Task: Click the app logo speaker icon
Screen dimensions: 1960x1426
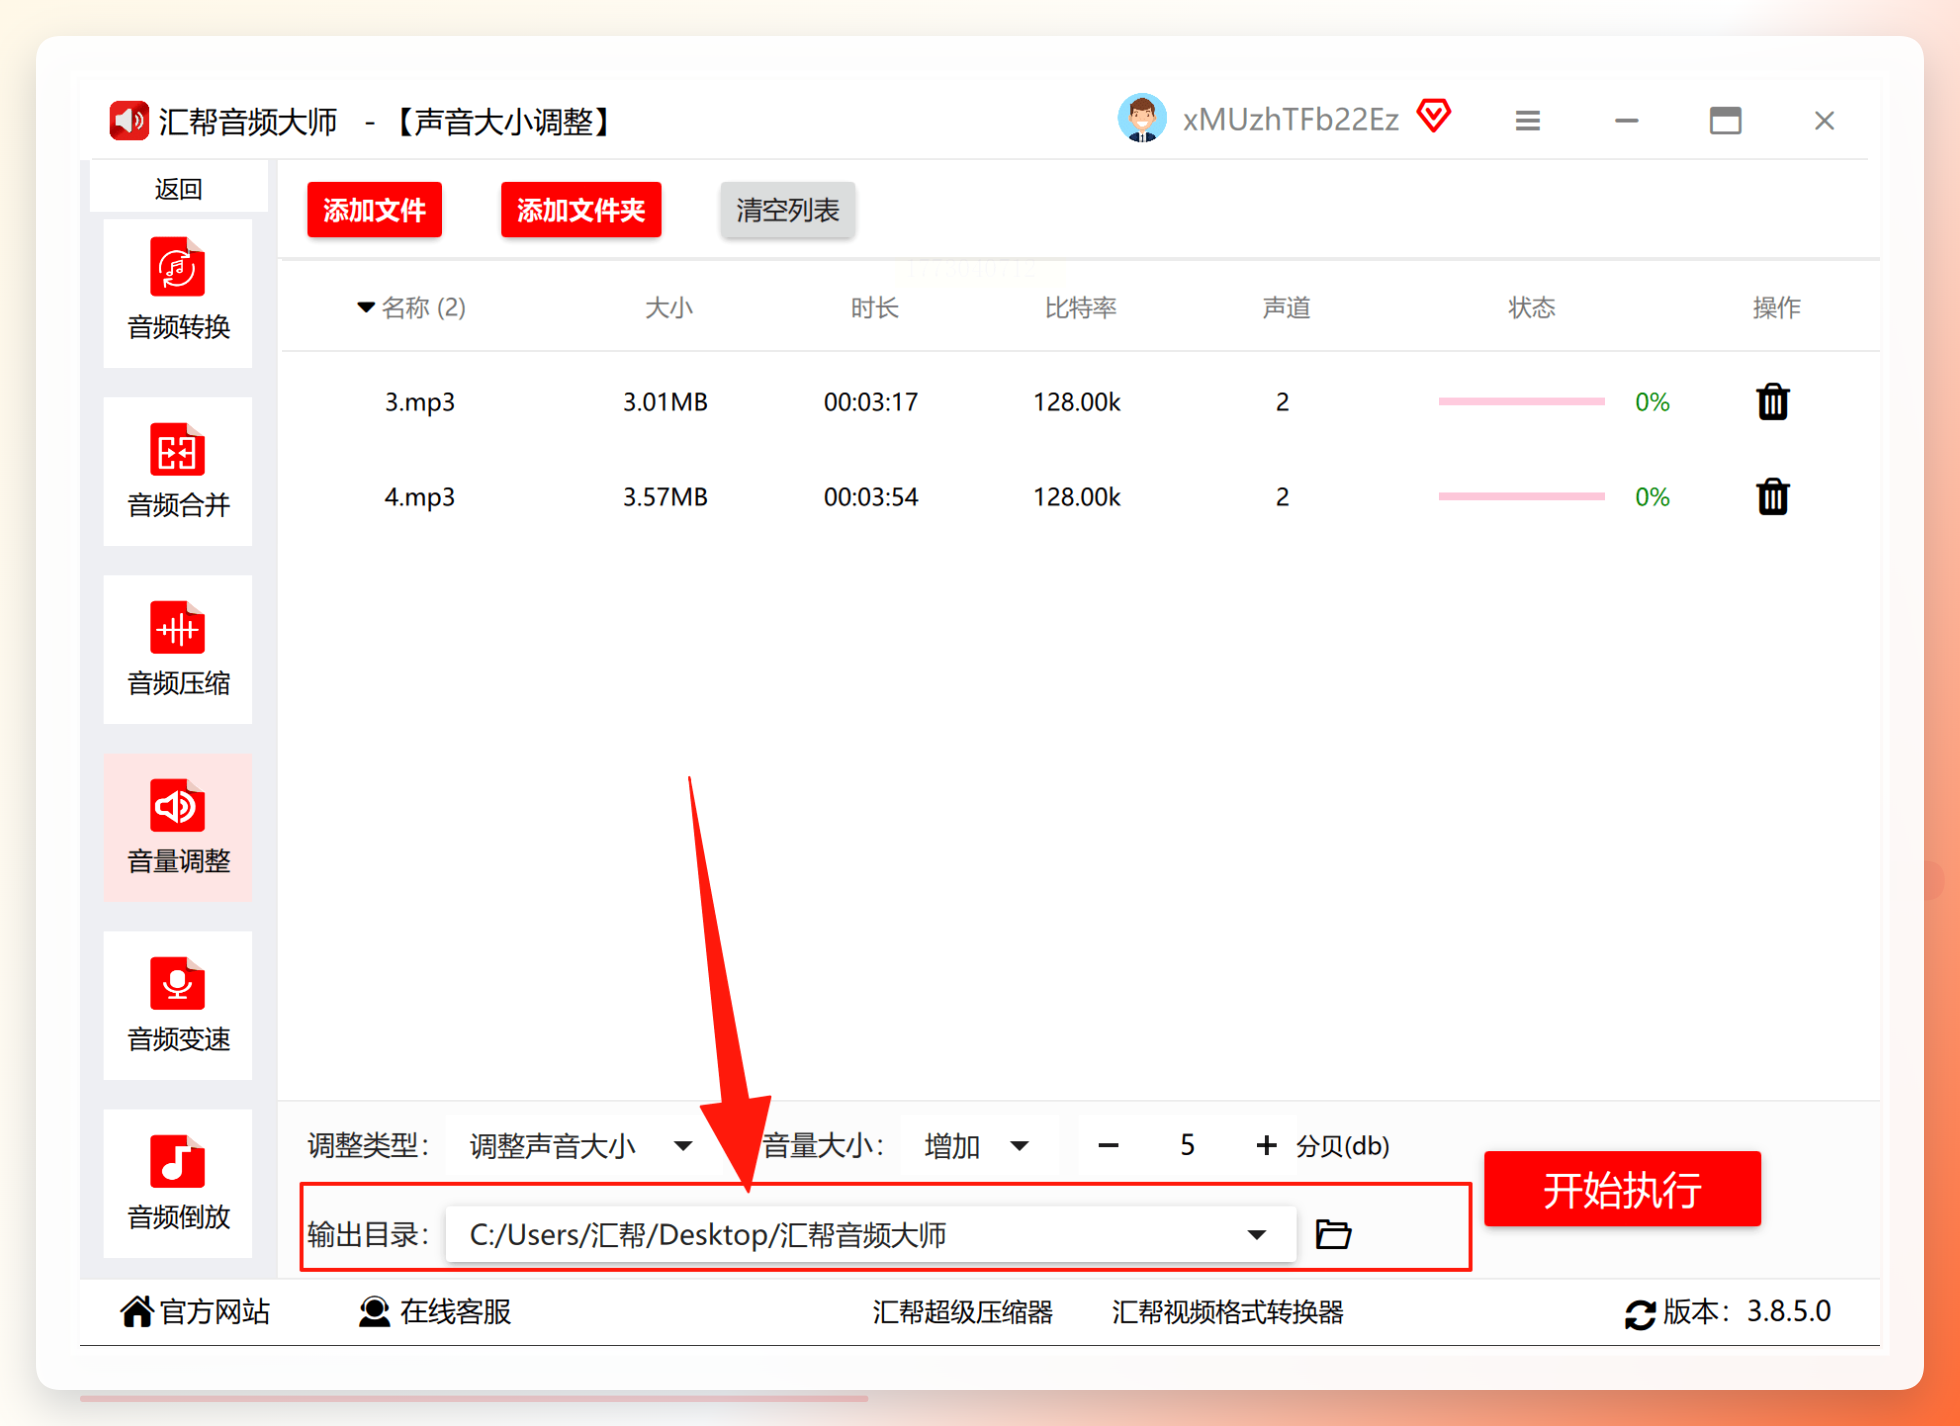Action: [129, 121]
